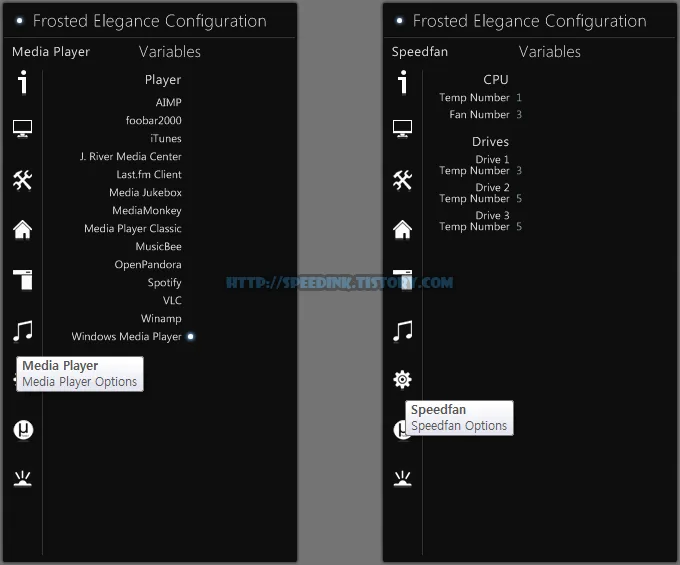Click the sunrise icon in Speedfan window
The width and height of the screenshot is (680, 565).
(x=402, y=479)
